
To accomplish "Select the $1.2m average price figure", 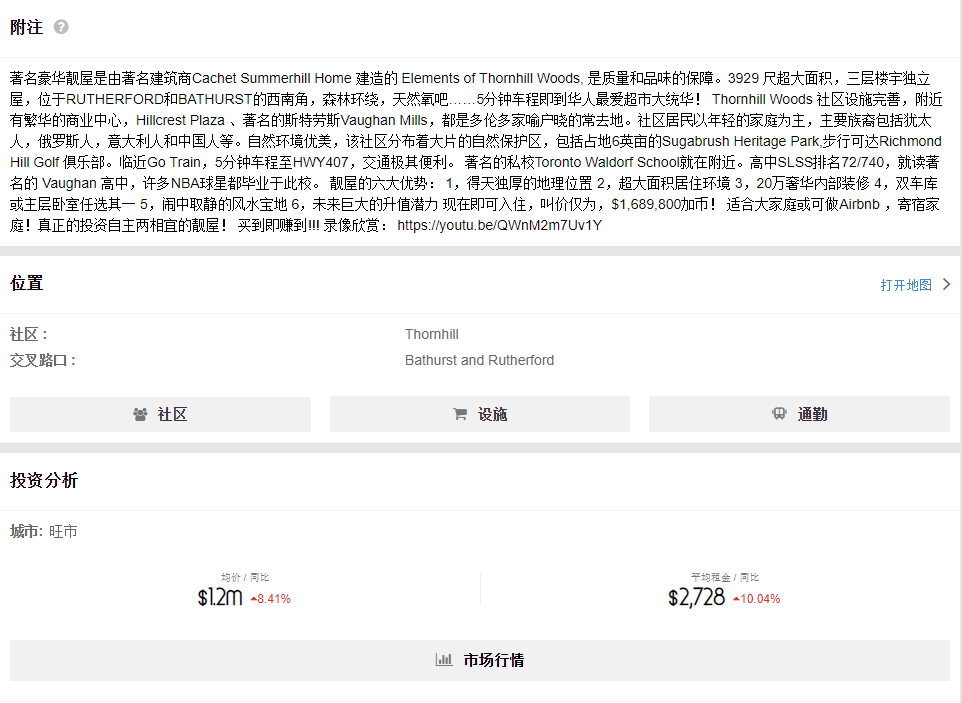I will [x=220, y=598].
